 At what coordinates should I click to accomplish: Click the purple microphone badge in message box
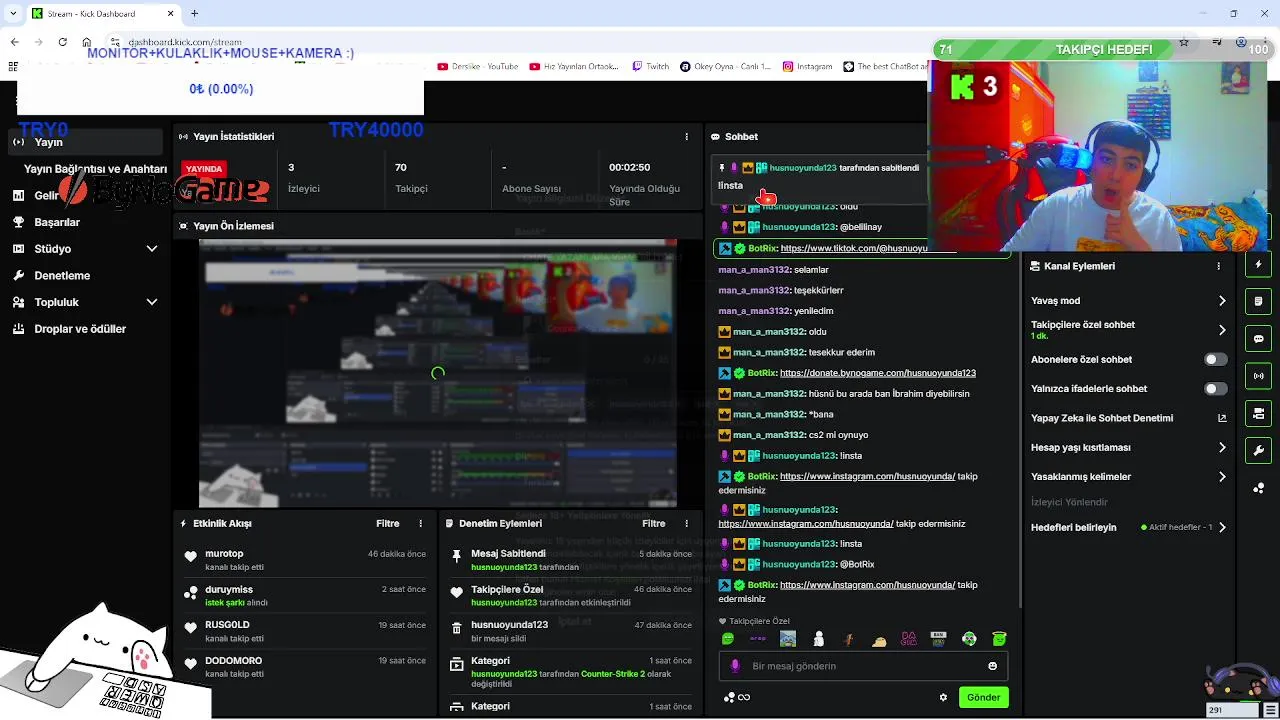point(735,666)
